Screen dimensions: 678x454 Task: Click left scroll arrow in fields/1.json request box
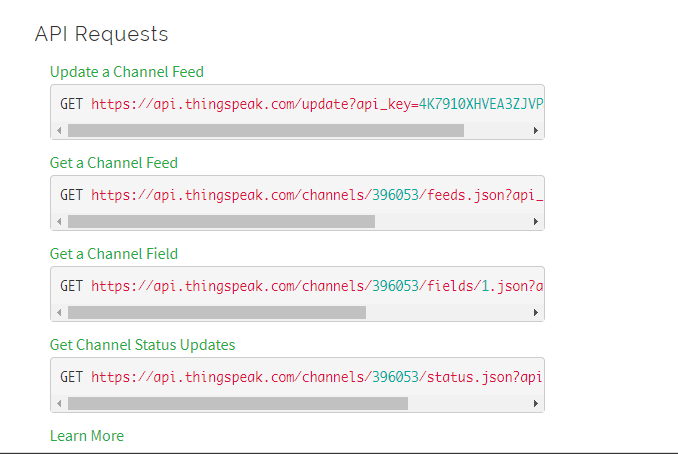click(59, 313)
